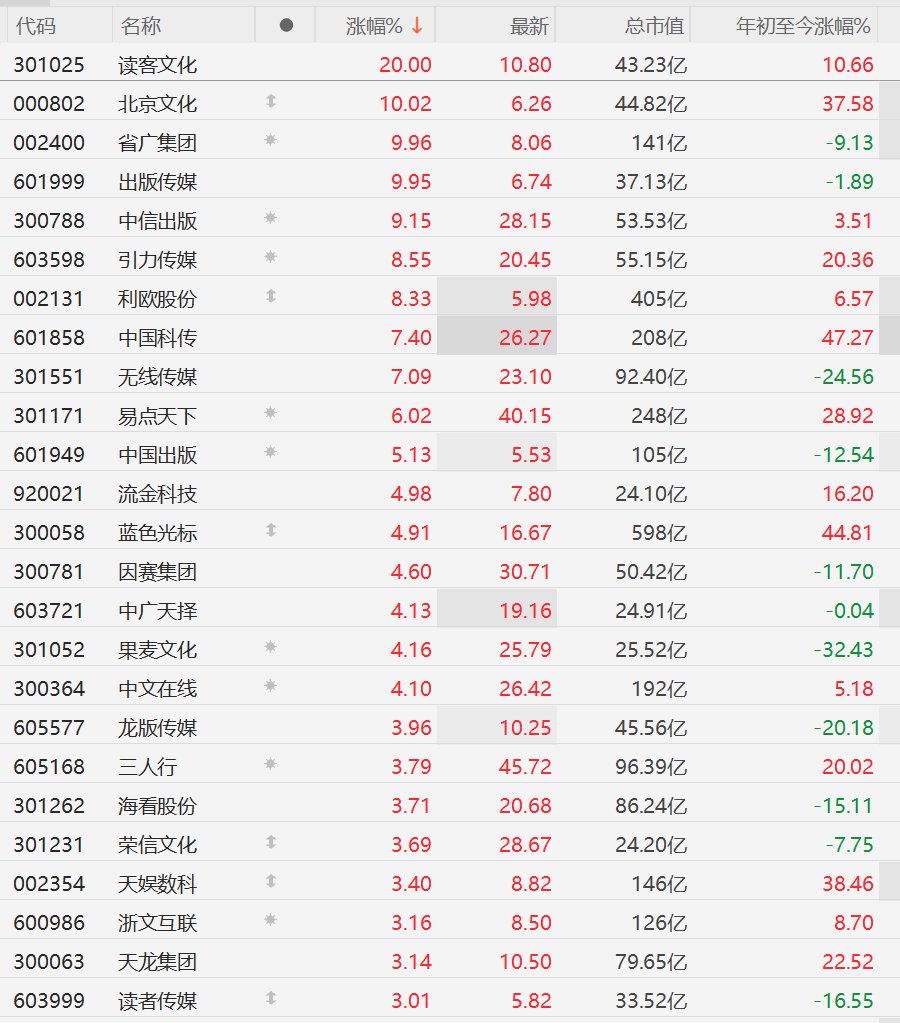Click the starburst marker beside 省广集团
The image size is (900, 1023).
click(271, 140)
